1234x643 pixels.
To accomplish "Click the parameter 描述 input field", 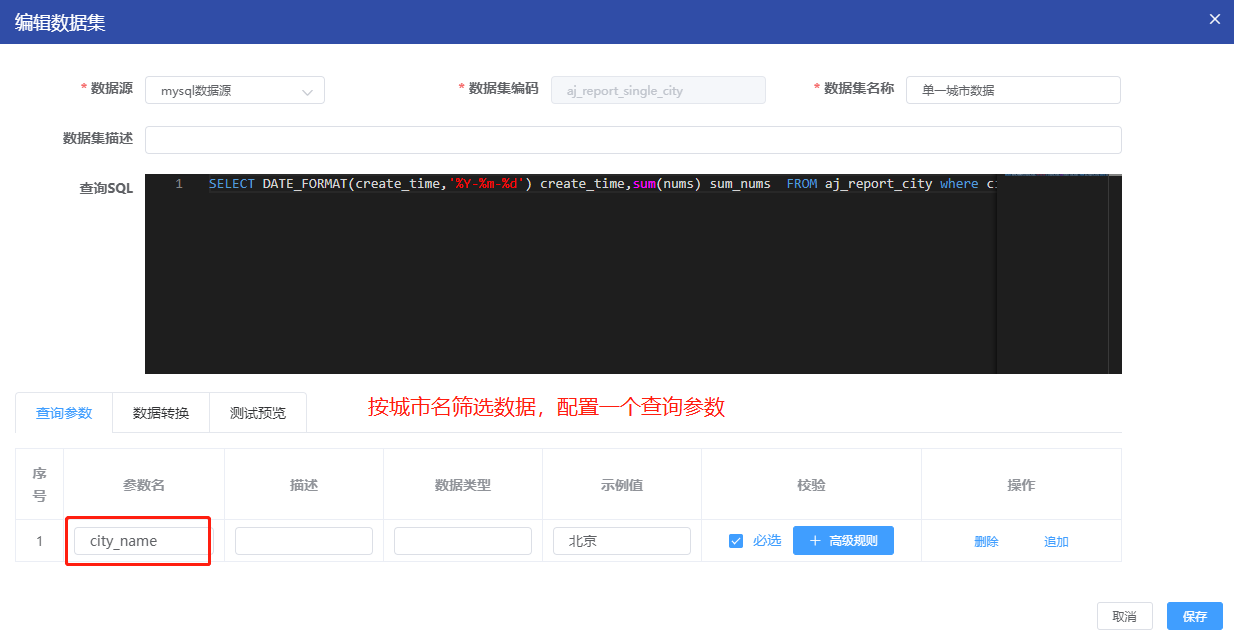I will pyautogui.click(x=303, y=541).
